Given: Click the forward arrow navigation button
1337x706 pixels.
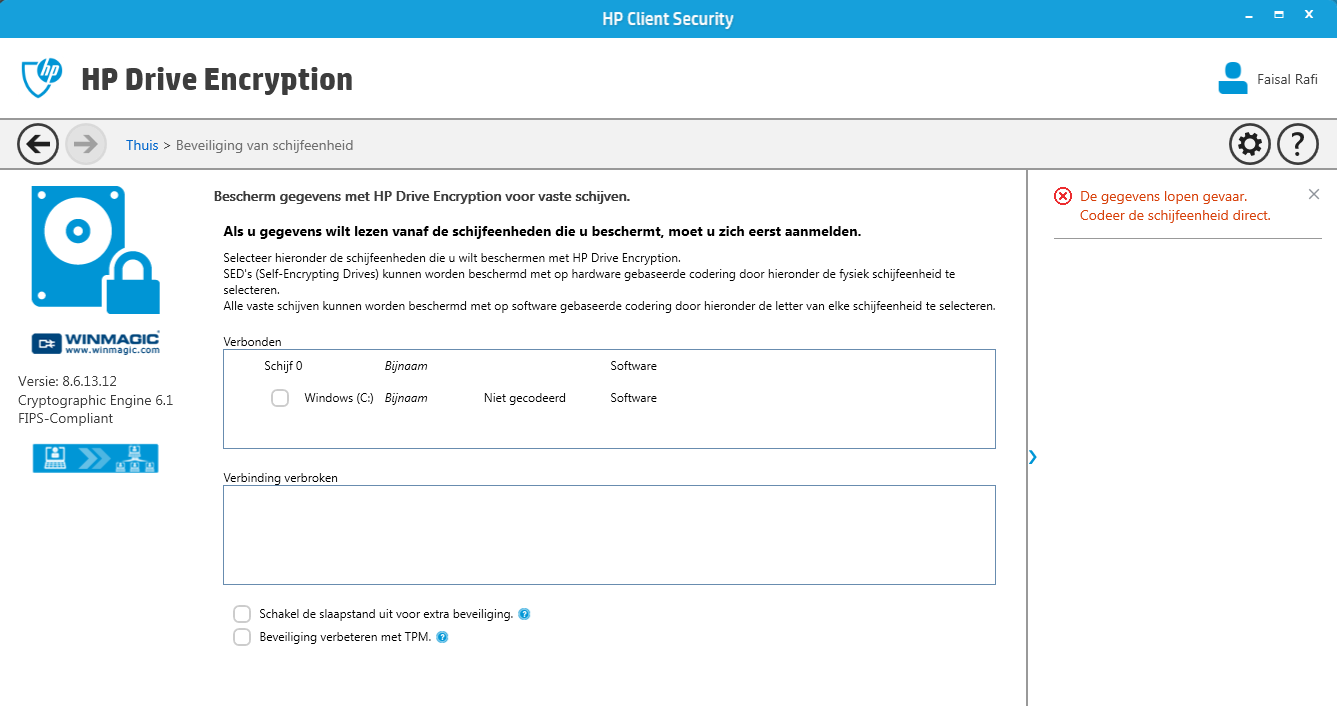Looking at the screenshot, I should [86, 145].
